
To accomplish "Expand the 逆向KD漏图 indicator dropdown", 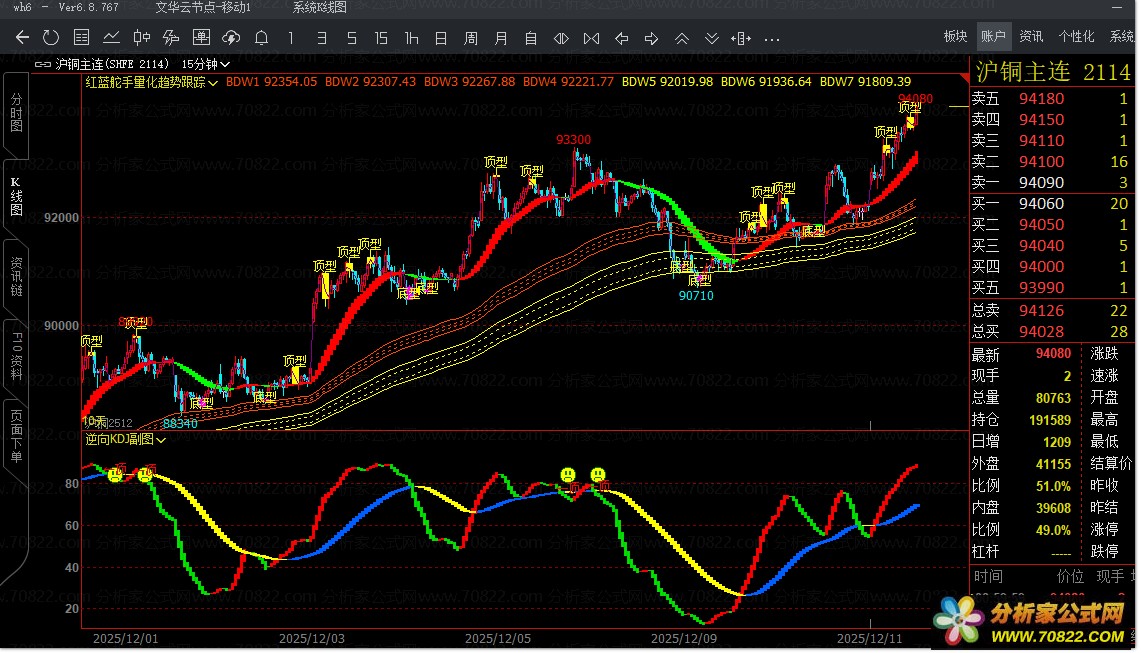I will tap(161, 439).
